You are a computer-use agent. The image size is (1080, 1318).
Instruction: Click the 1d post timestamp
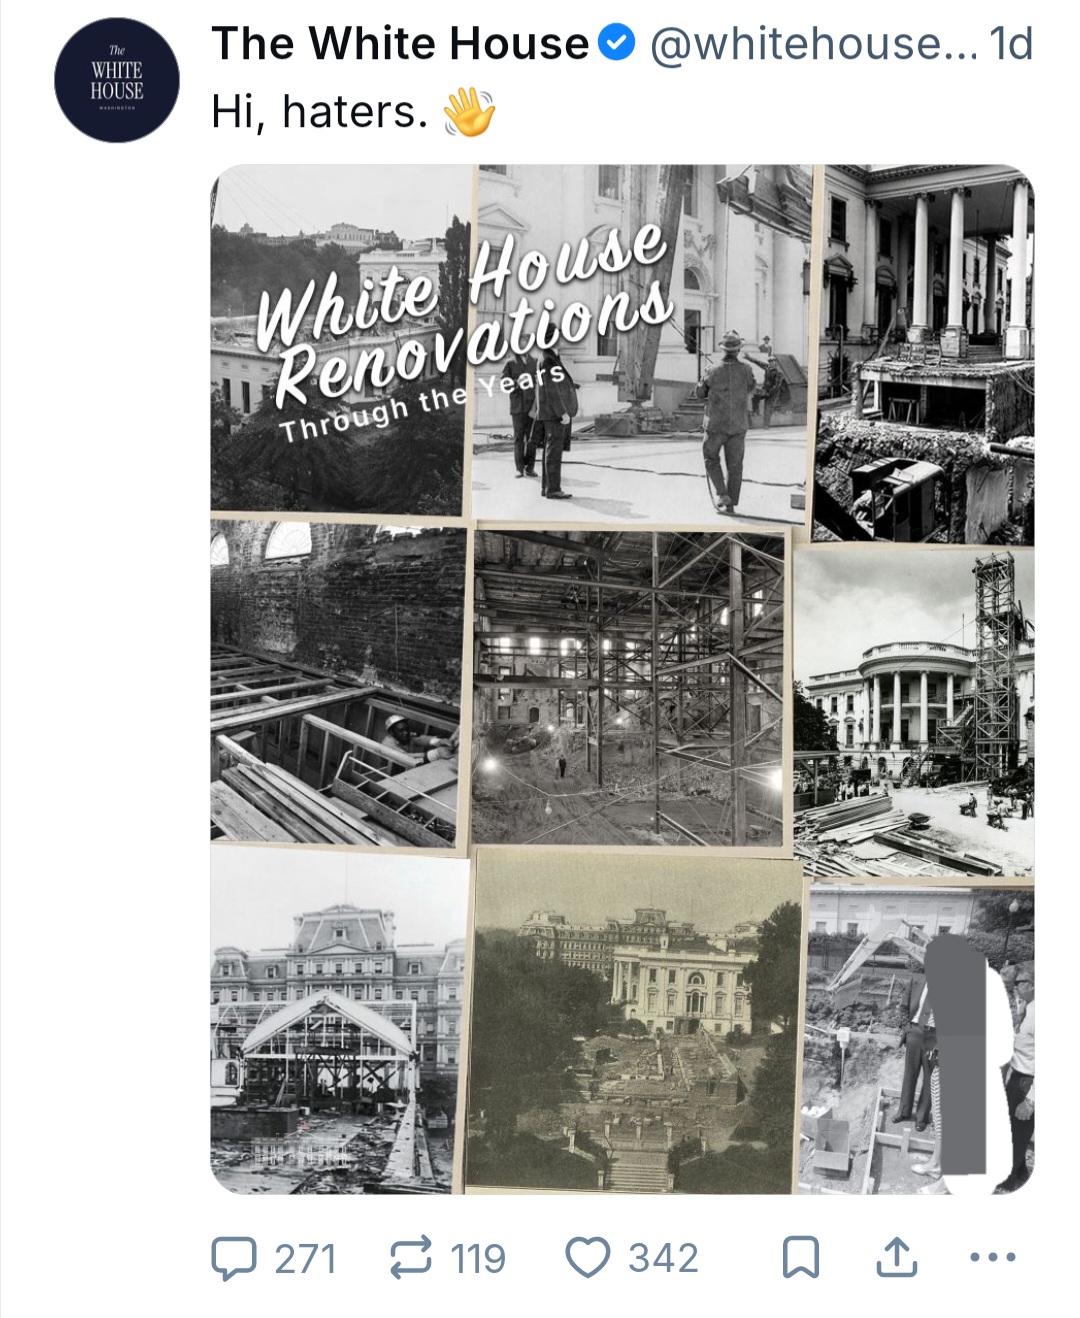click(x=1010, y=43)
